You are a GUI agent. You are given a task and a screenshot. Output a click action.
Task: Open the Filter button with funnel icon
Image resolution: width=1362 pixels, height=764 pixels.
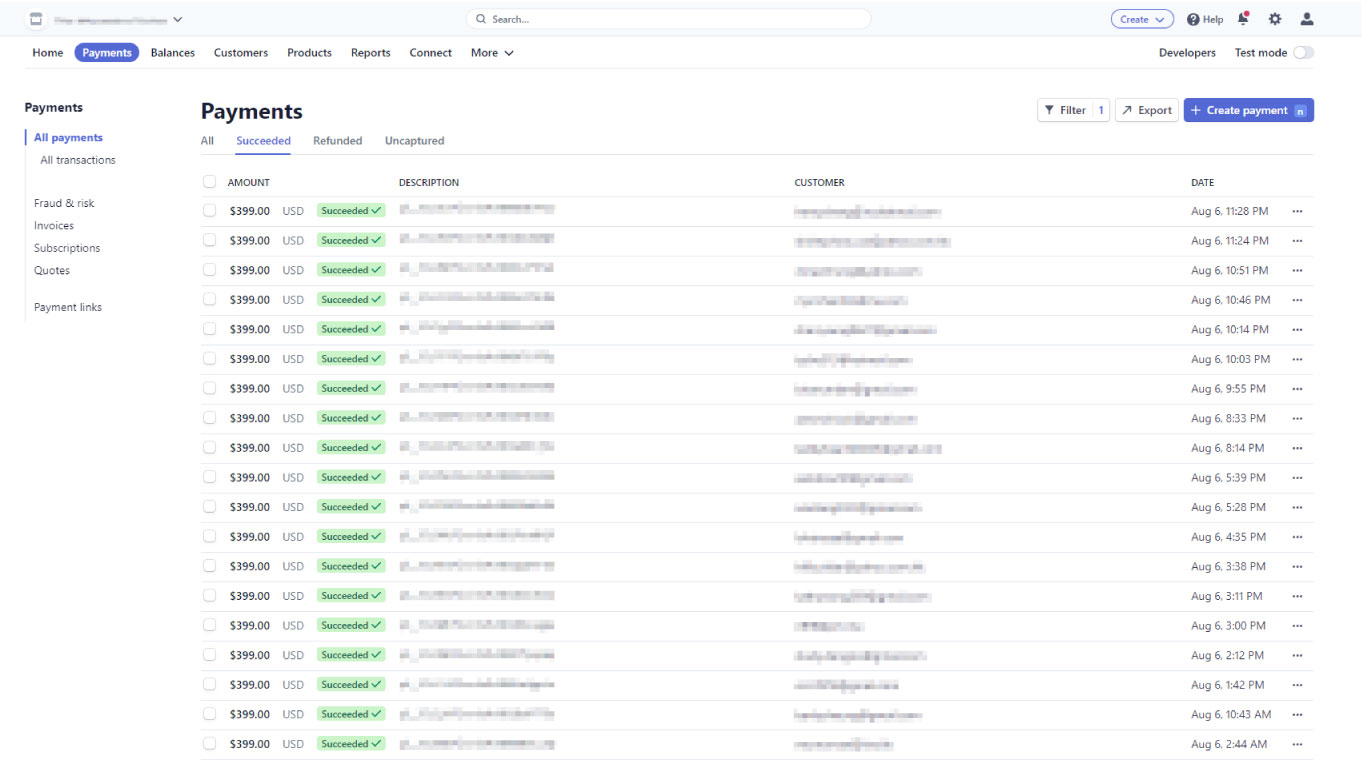[x=1072, y=110]
